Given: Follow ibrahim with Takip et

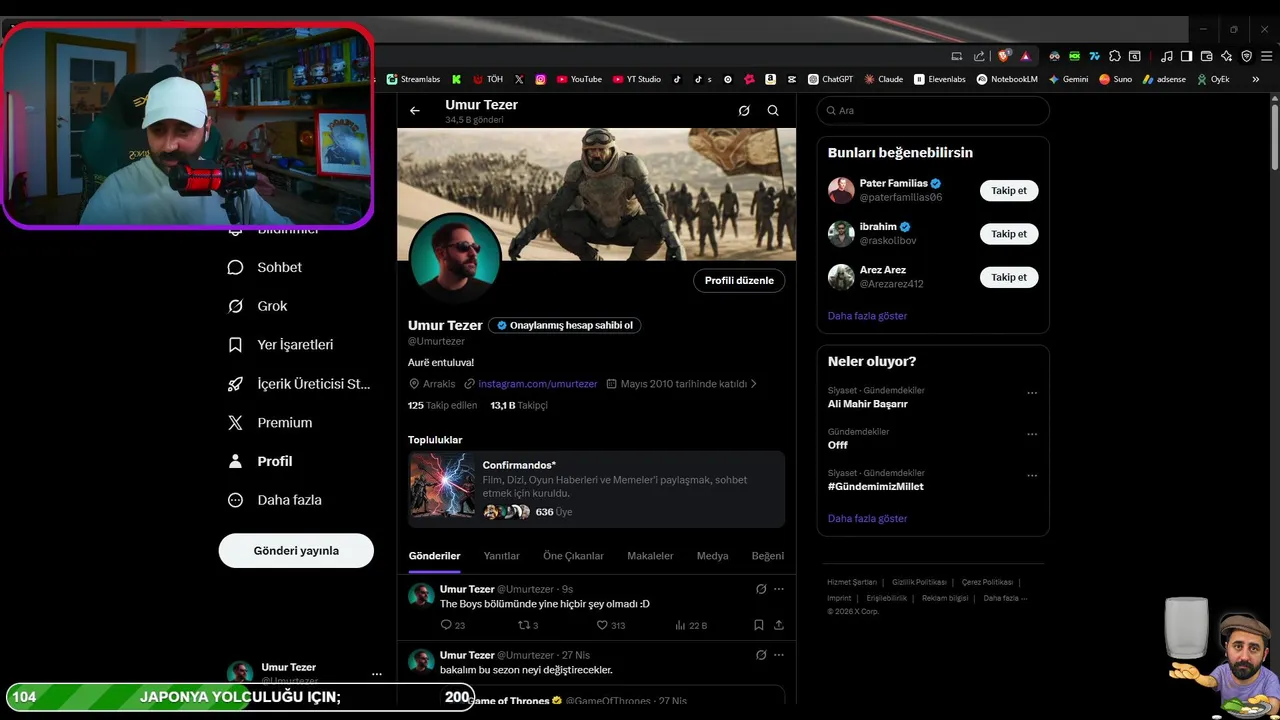Looking at the screenshot, I should coord(1009,234).
